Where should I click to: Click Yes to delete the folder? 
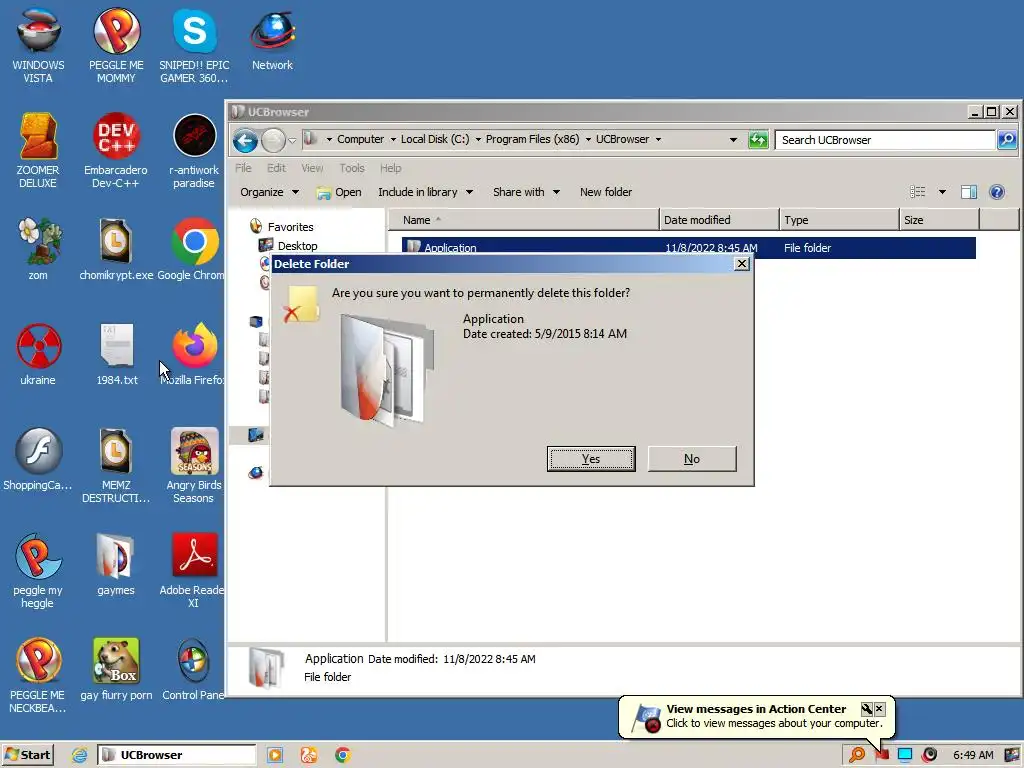click(591, 458)
